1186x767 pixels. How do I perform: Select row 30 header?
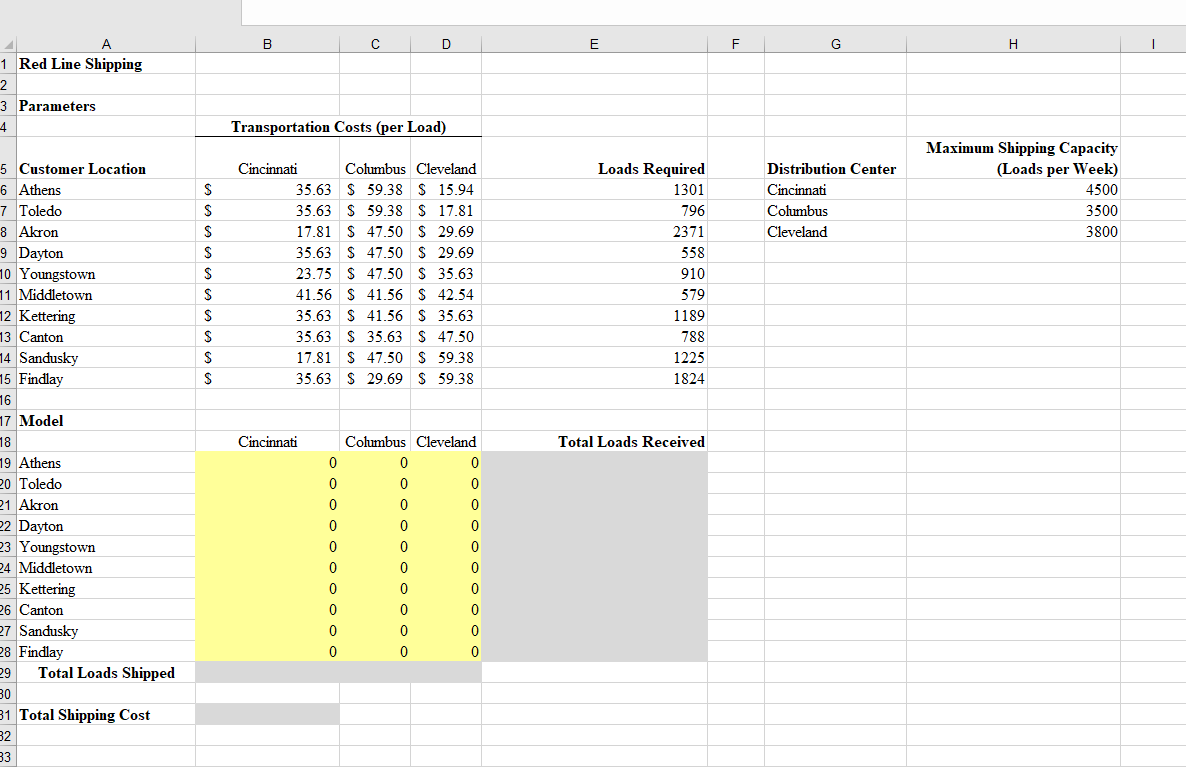[x=7, y=694]
